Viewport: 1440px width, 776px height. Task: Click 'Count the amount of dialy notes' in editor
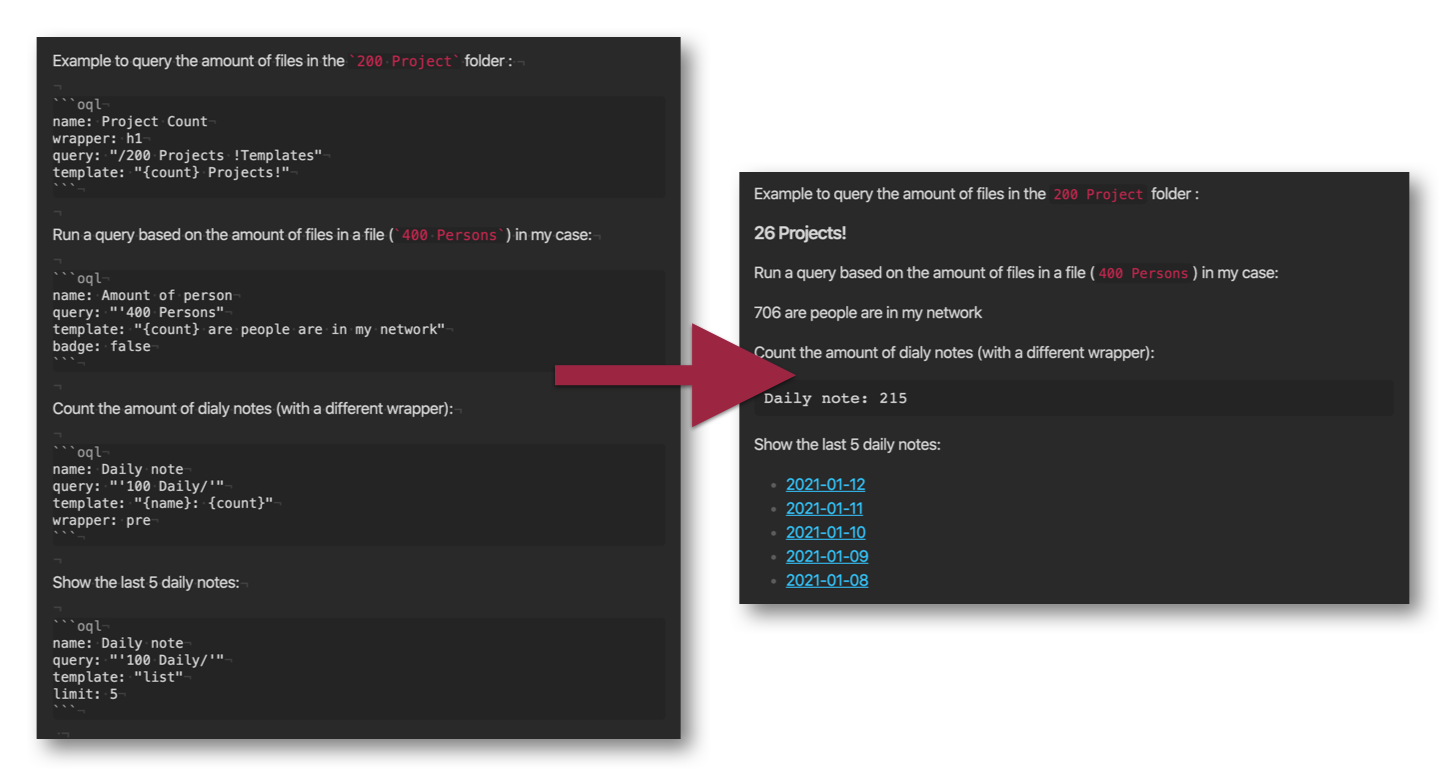[165, 408]
